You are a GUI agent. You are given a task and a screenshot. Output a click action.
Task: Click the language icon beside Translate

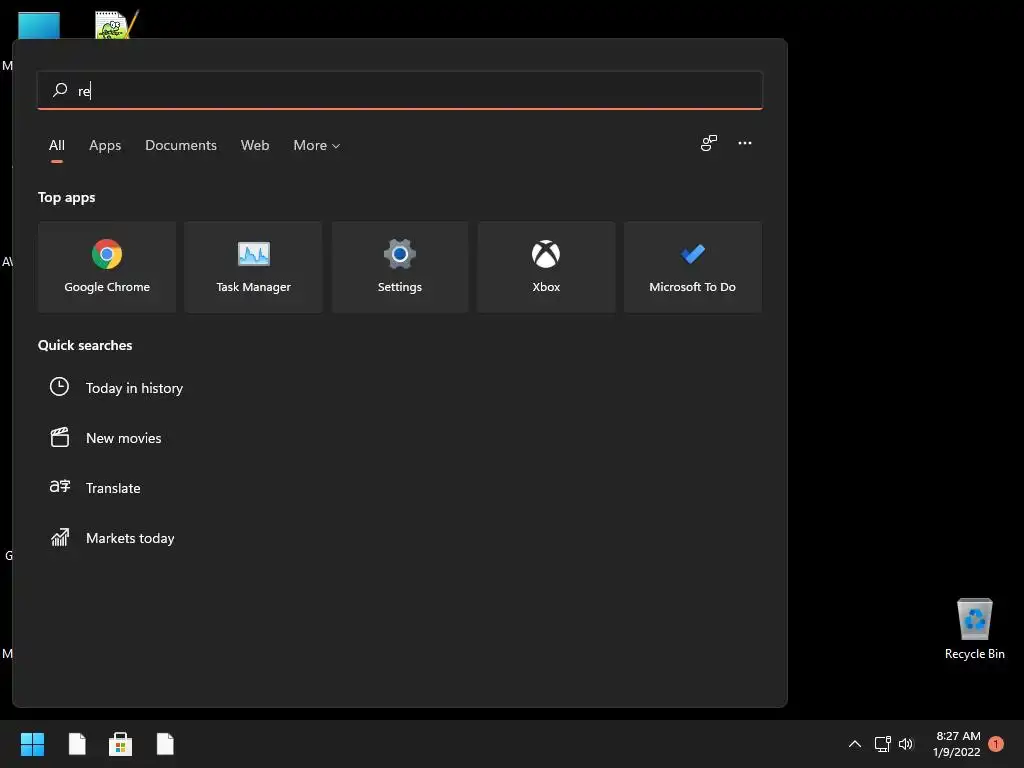coord(59,487)
